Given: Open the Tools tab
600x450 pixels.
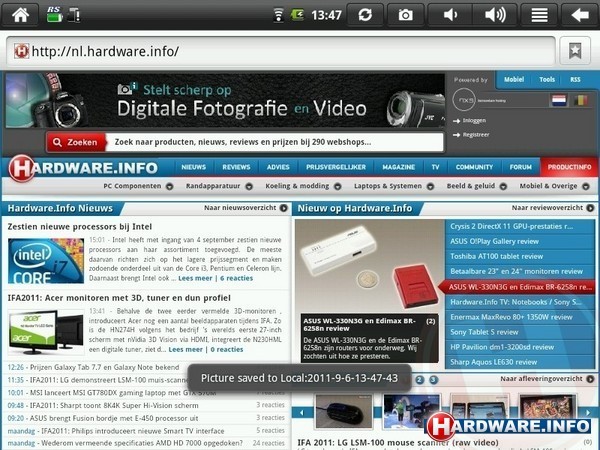Looking at the screenshot, I should 547,80.
